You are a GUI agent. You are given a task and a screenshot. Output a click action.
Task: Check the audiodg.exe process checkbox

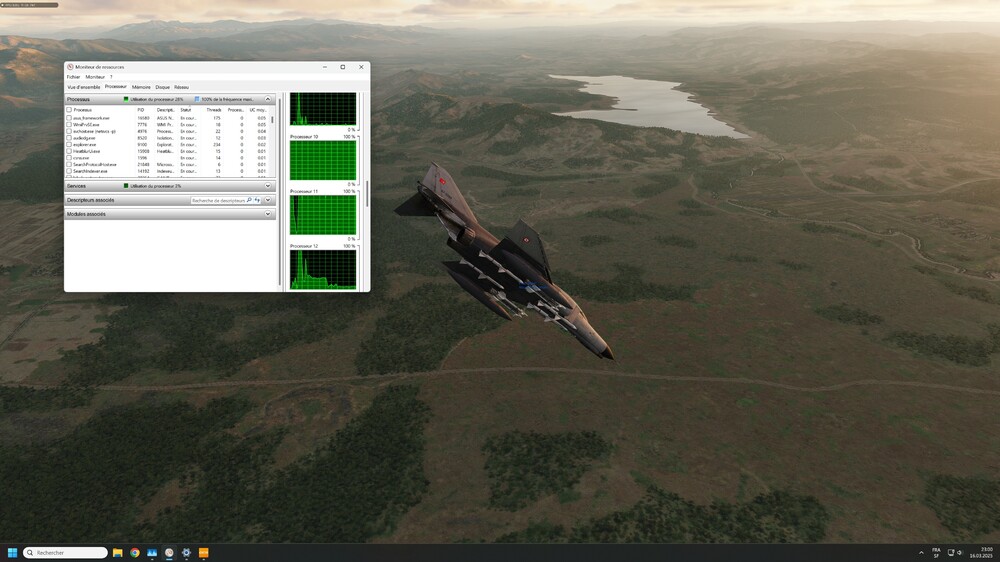tap(69, 138)
